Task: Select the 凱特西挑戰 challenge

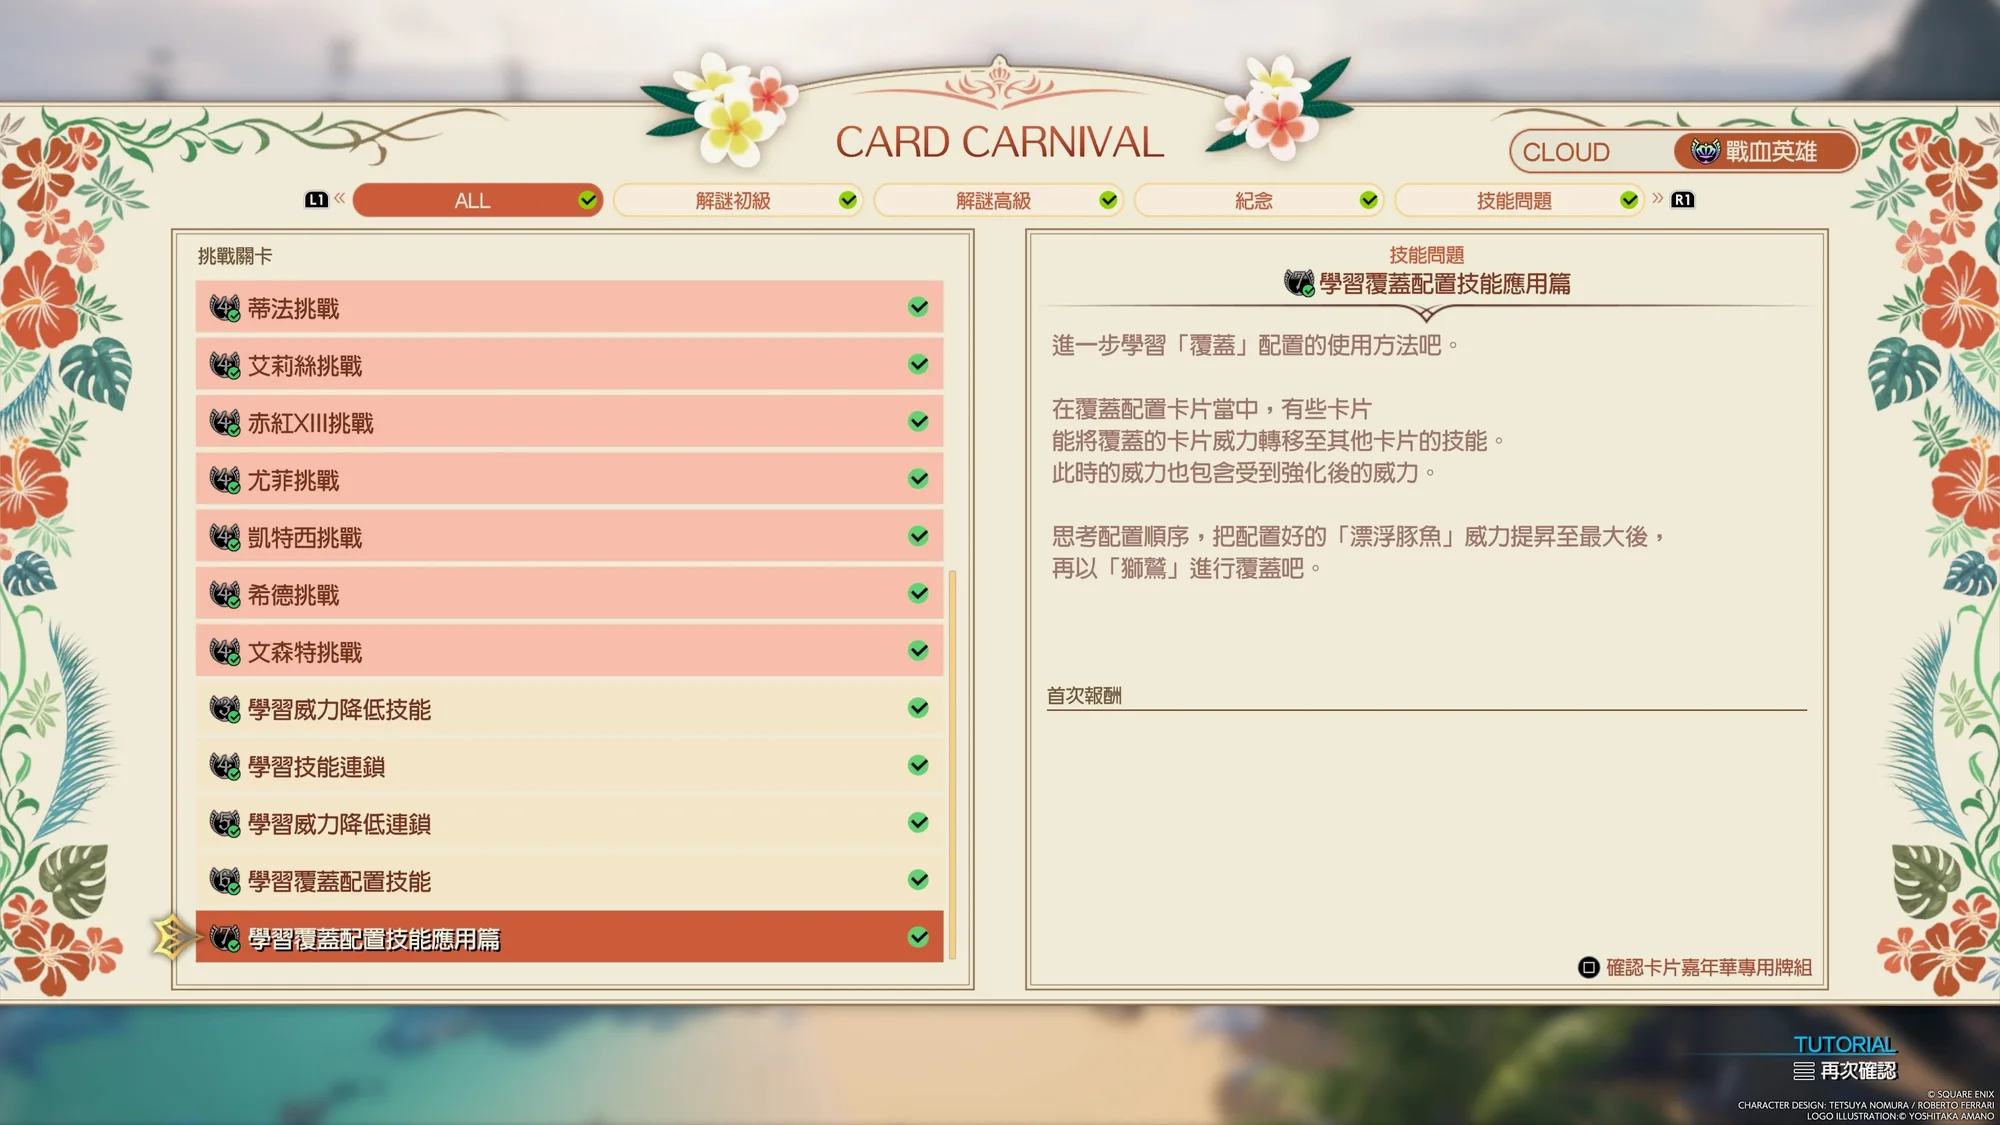Action: 569,536
